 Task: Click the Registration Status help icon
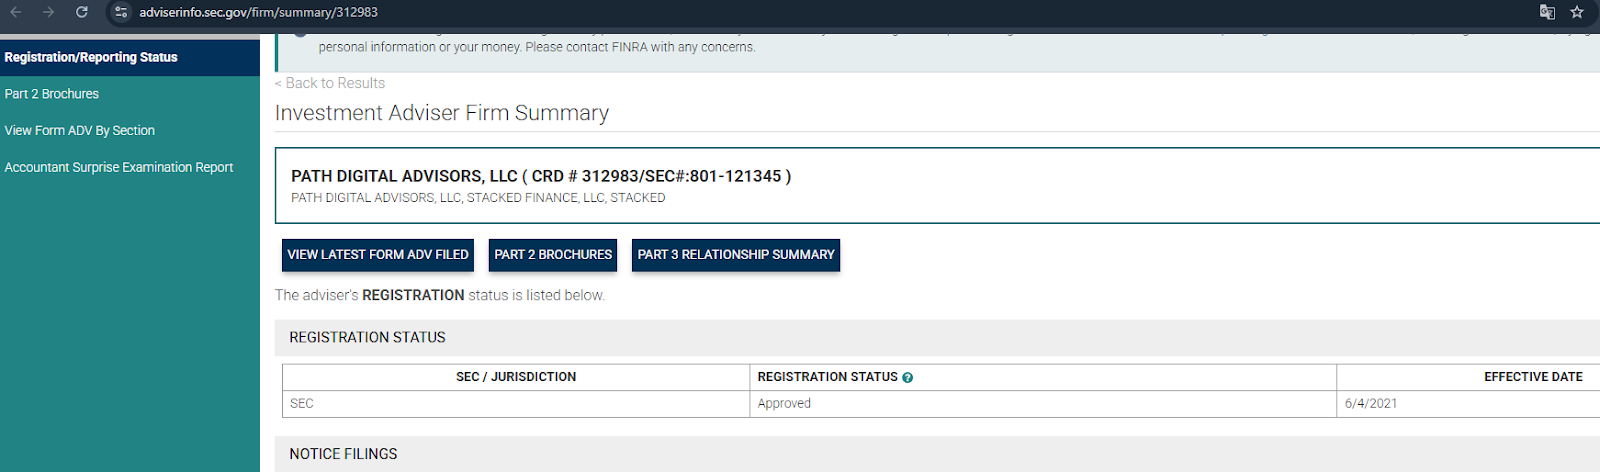(908, 378)
